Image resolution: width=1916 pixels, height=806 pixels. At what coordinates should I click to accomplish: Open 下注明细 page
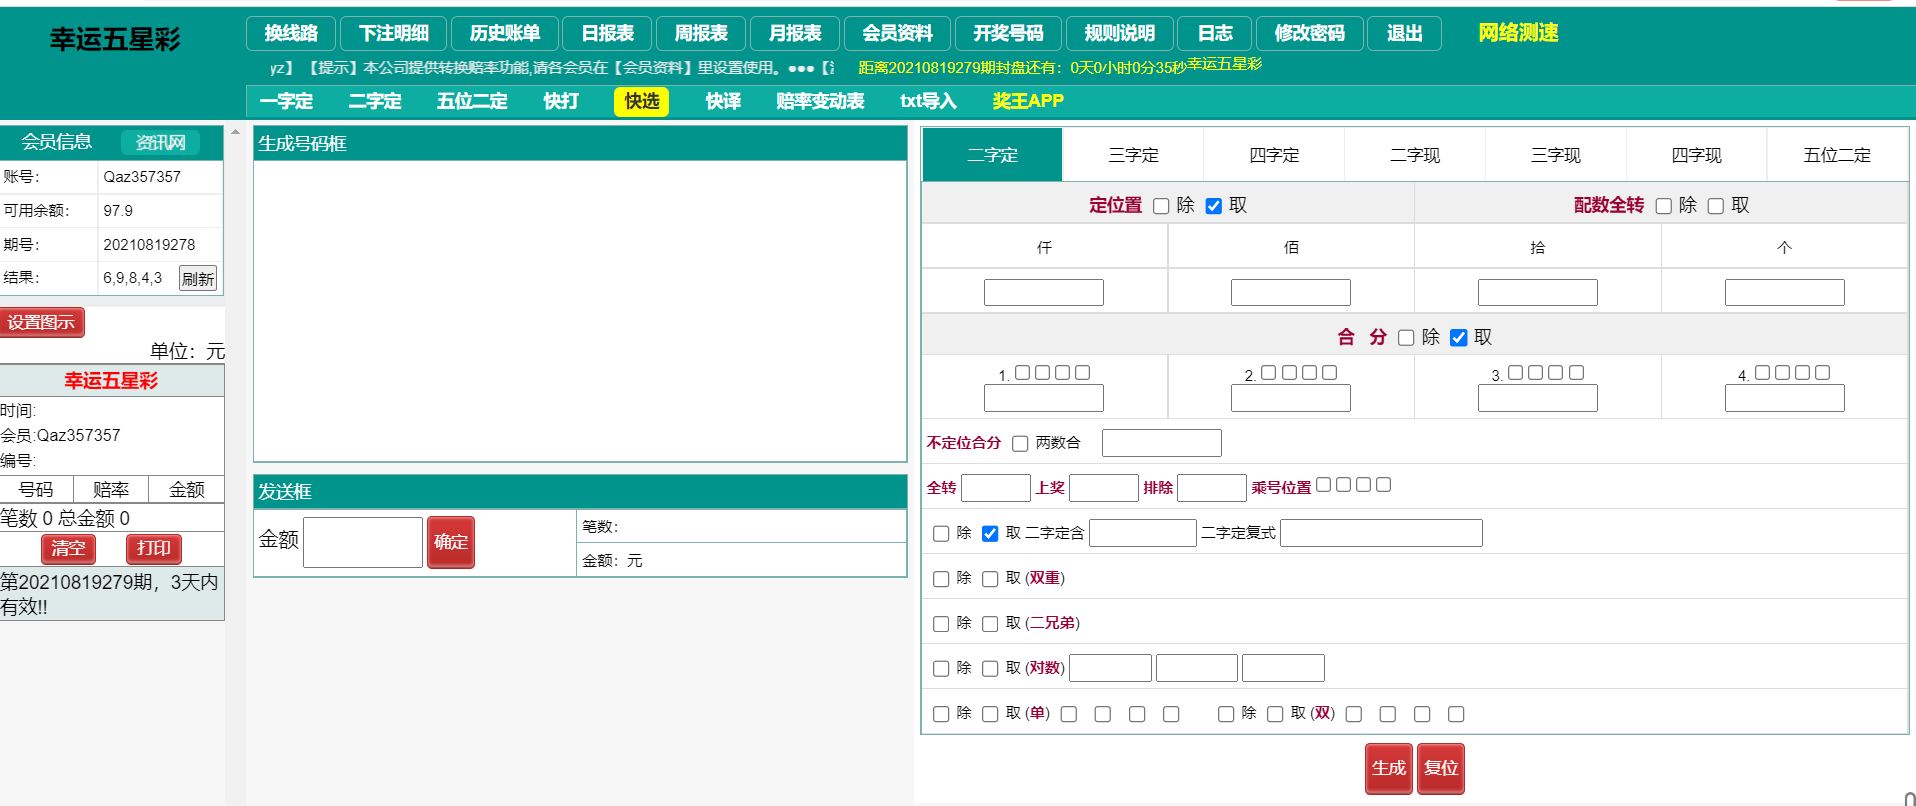pos(394,33)
